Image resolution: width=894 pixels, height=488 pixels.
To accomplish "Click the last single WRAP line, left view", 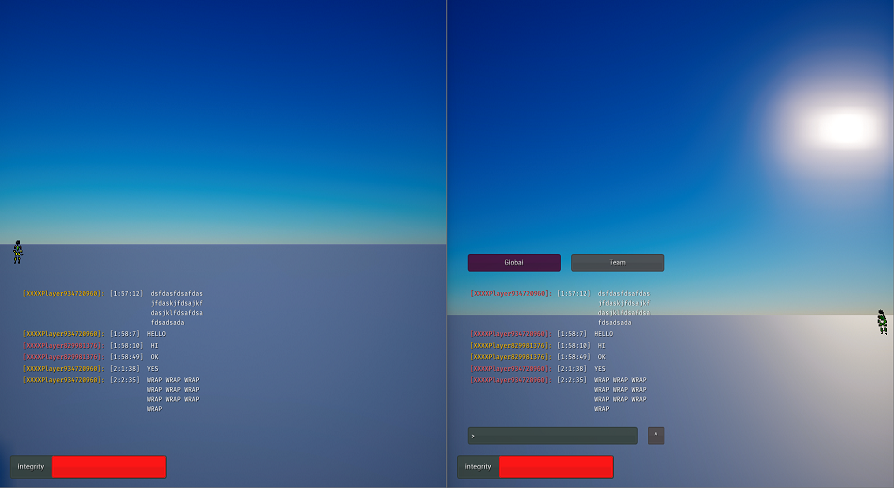I will [155, 409].
